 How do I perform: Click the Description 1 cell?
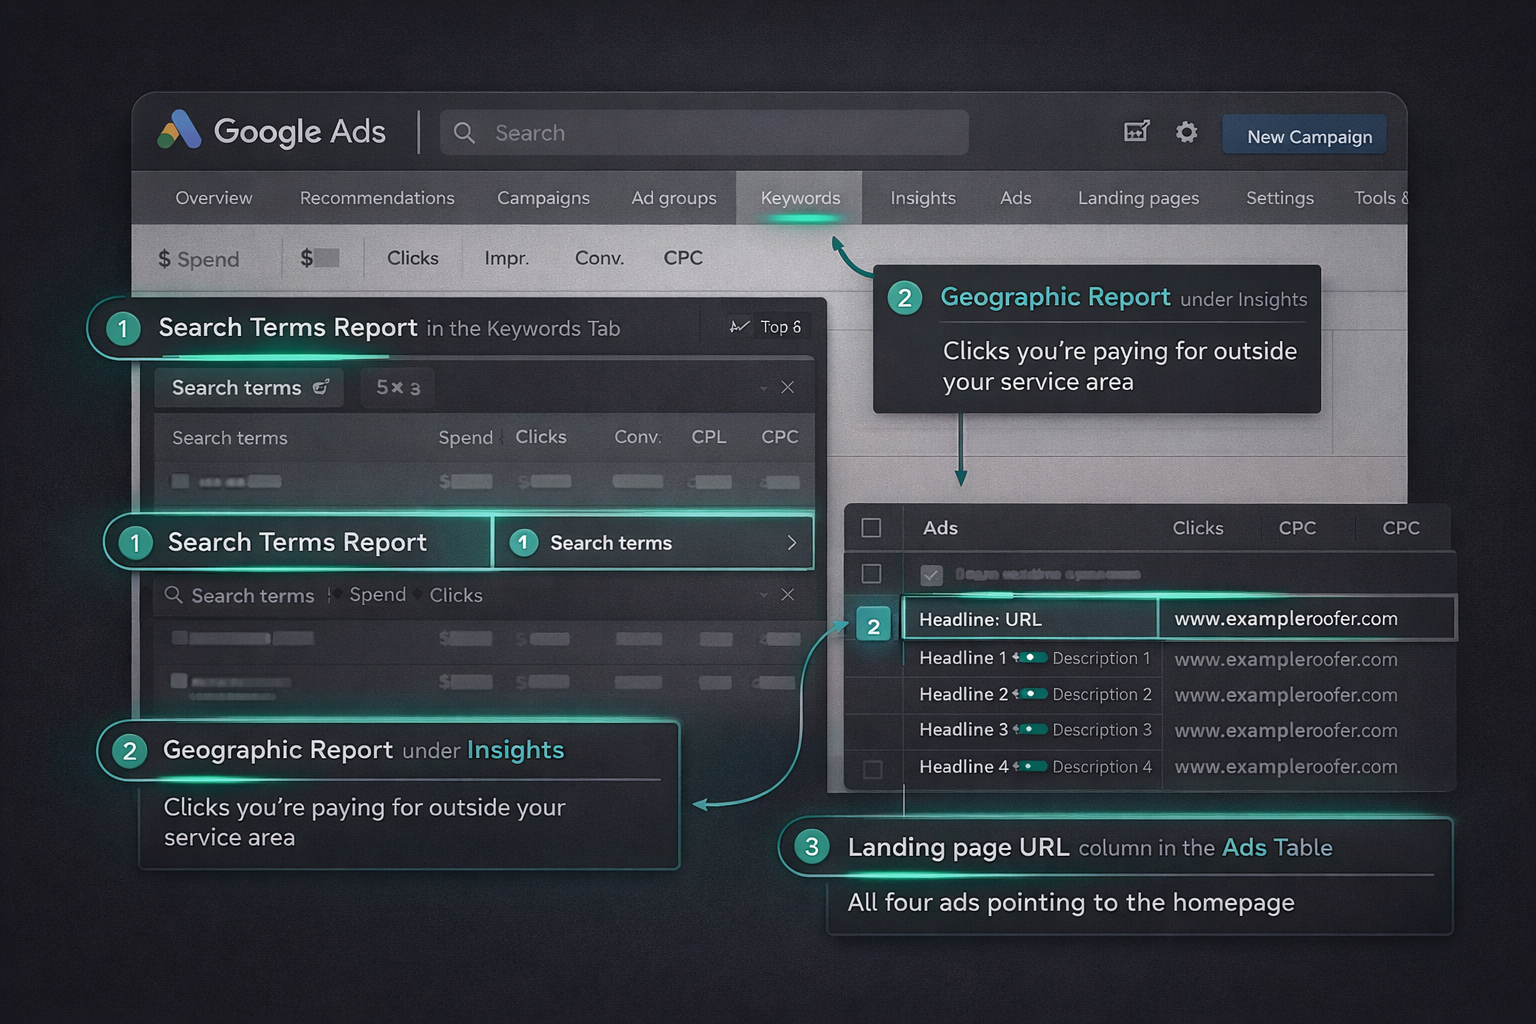click(1101, 658)
